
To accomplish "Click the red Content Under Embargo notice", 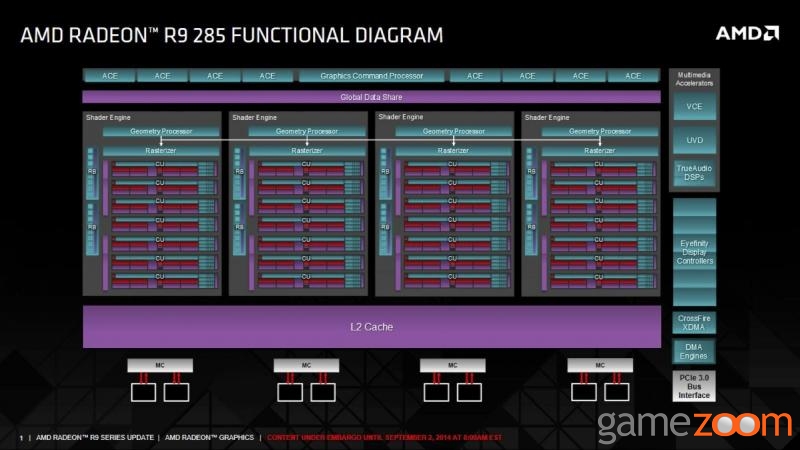I will pos(385,438).
